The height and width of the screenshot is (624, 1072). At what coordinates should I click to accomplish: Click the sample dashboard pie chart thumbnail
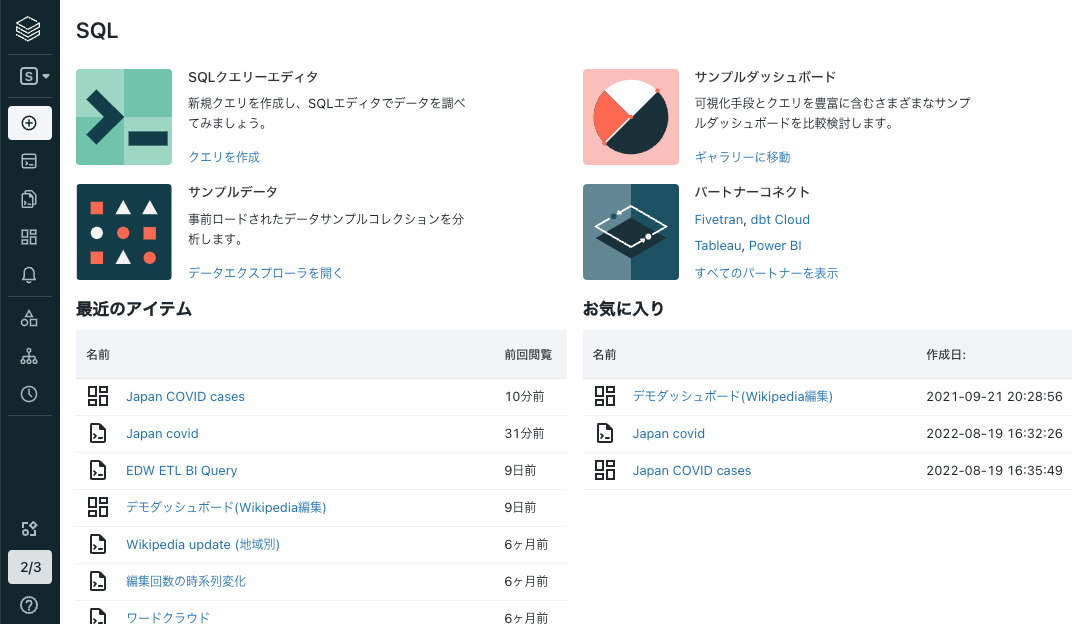631,117
